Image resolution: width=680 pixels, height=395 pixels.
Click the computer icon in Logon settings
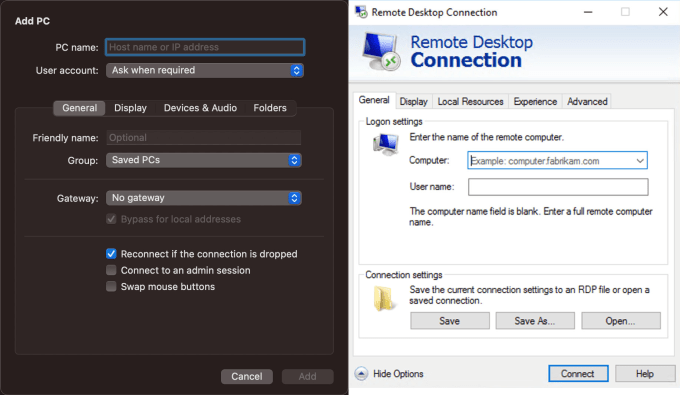(386, 144)
